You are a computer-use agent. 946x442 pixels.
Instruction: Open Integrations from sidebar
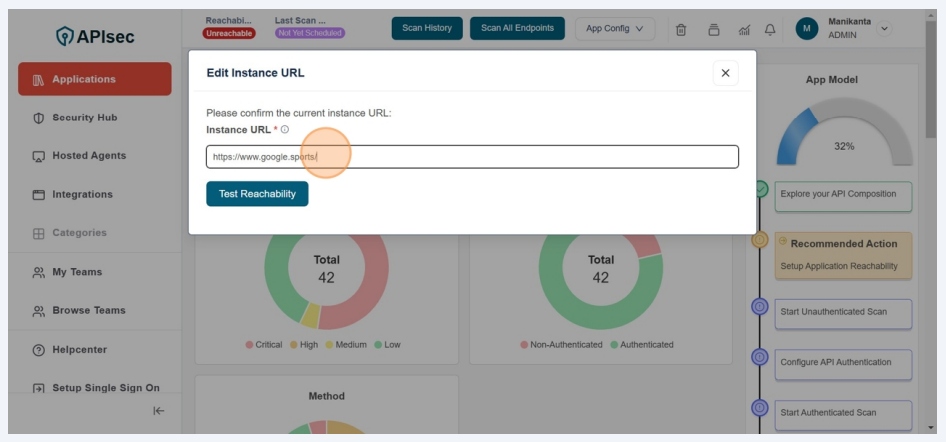point(82,195)
